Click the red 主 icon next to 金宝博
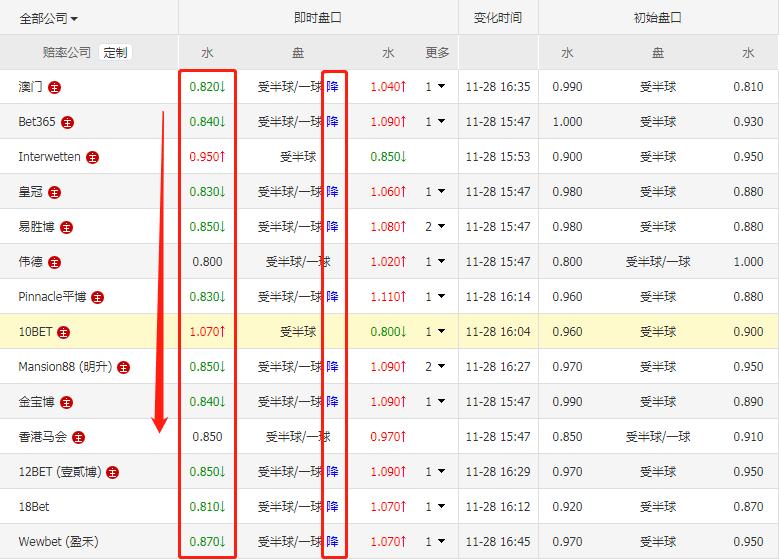Image resolution: width=779 pixels, height=560 pixels. [x=66, y=402]
